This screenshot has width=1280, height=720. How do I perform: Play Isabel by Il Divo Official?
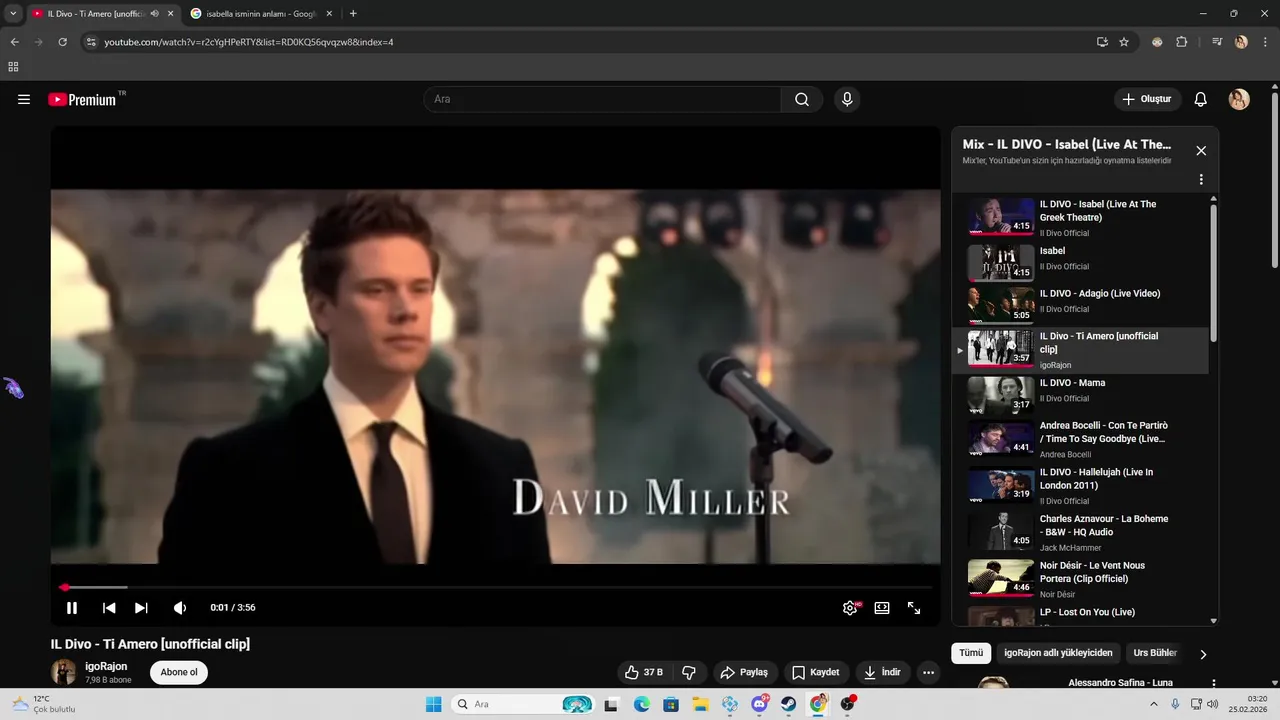[x=1080, y=262]
